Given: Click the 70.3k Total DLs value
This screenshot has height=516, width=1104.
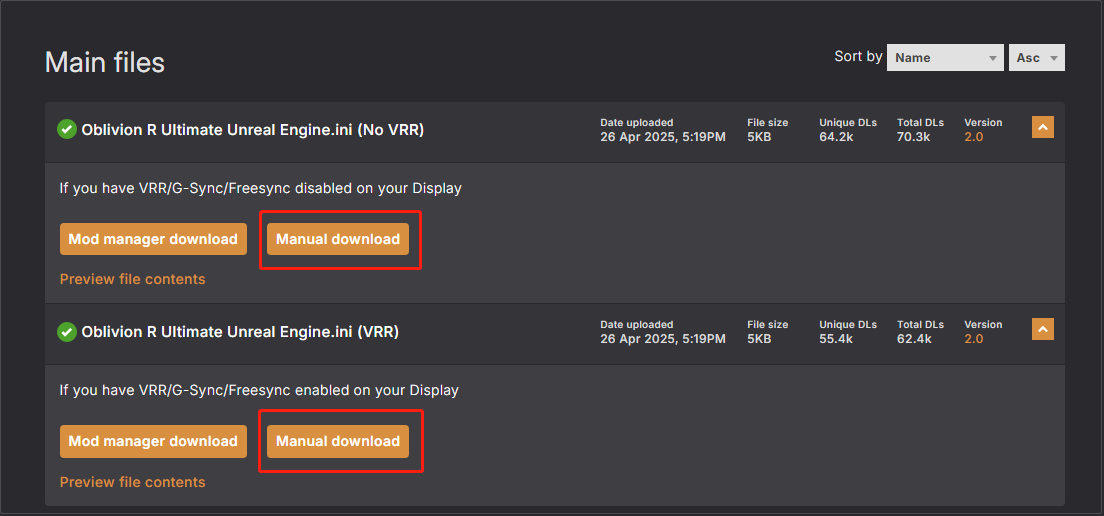Looking at the screenshot, I should tap(913, 137).
